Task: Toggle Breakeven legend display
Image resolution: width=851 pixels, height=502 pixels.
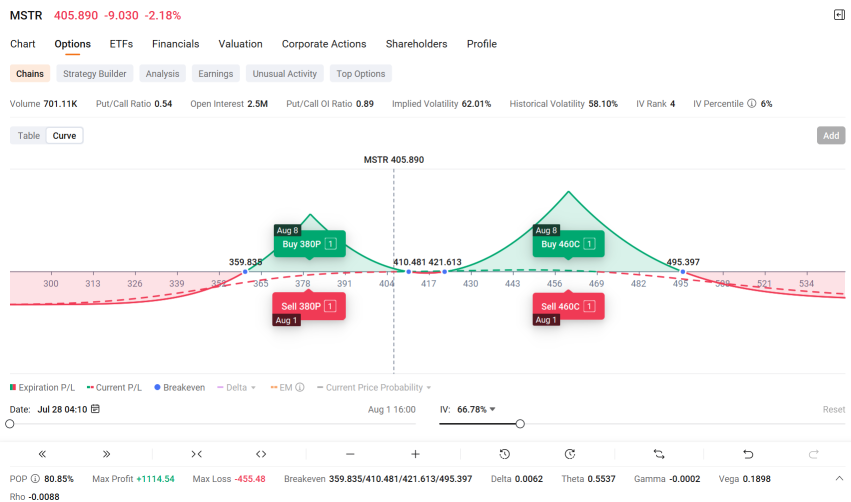Action: [180, 387]
